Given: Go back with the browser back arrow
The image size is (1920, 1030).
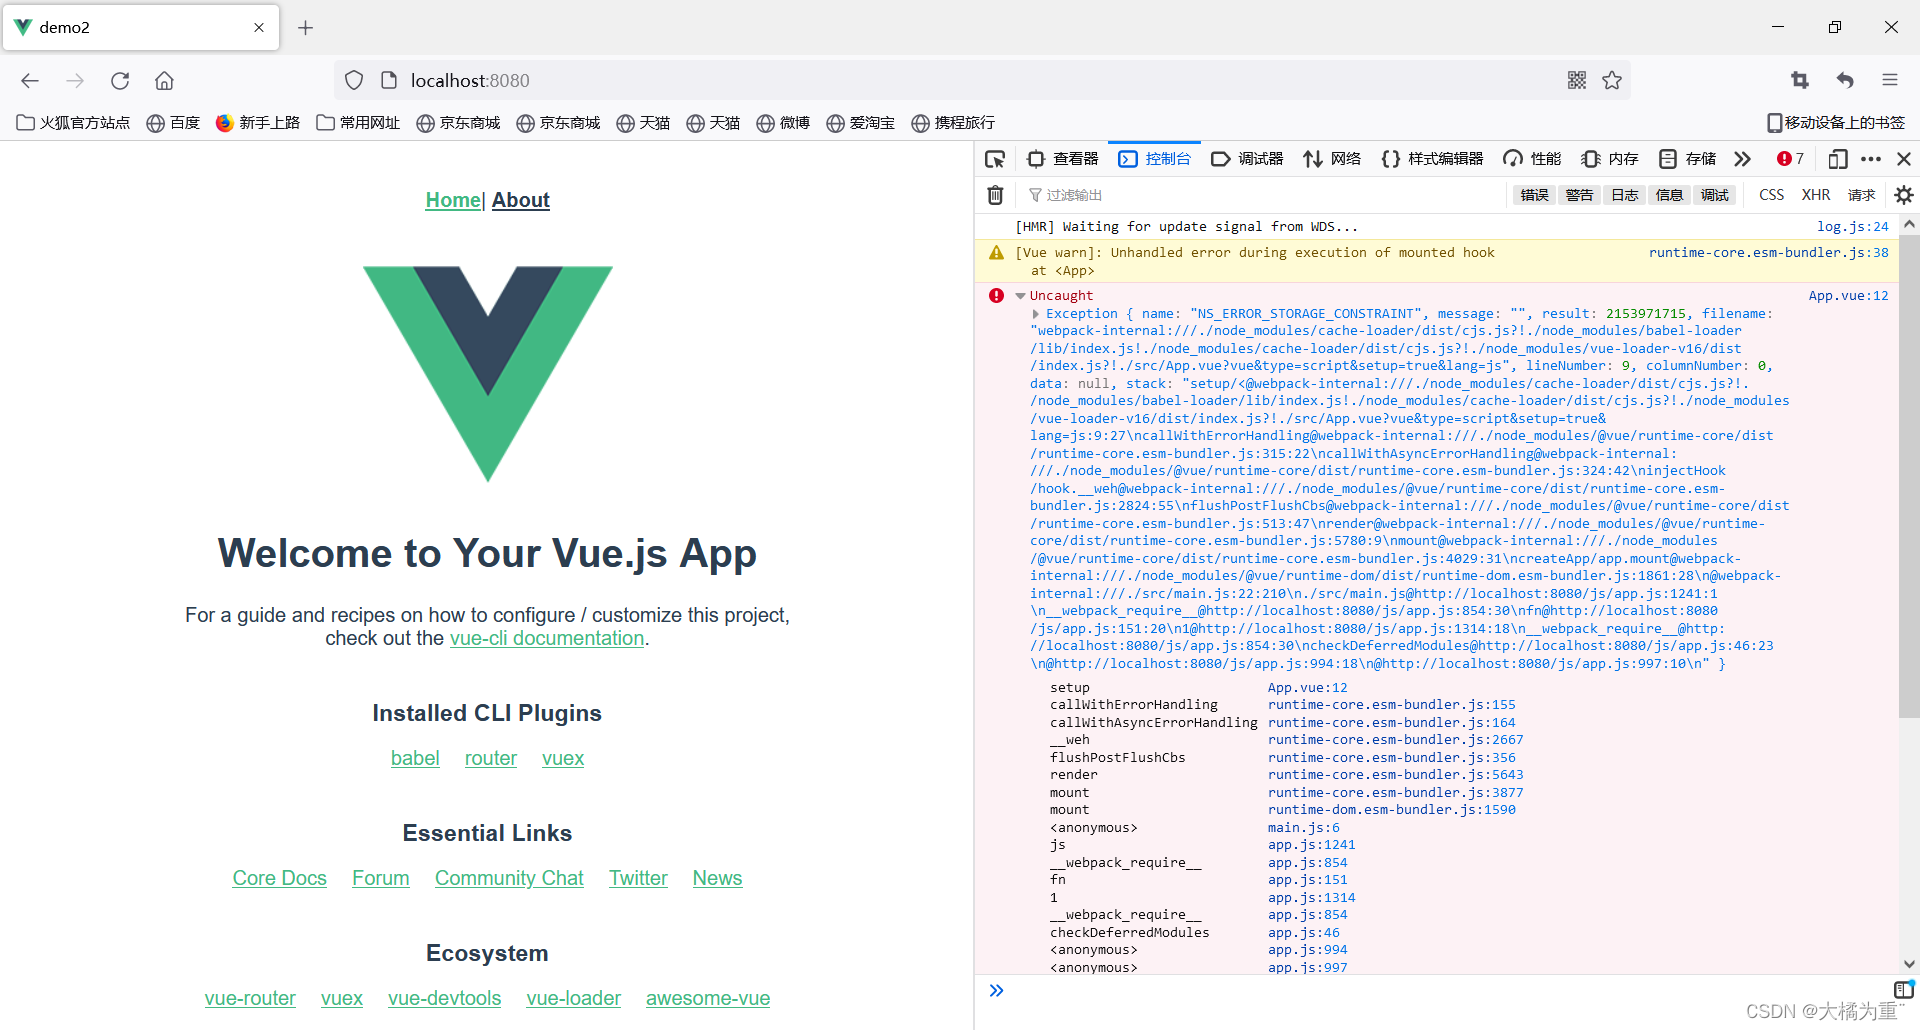Looking at the screenshot, I should pyautogui.click(x=30, y=81).
